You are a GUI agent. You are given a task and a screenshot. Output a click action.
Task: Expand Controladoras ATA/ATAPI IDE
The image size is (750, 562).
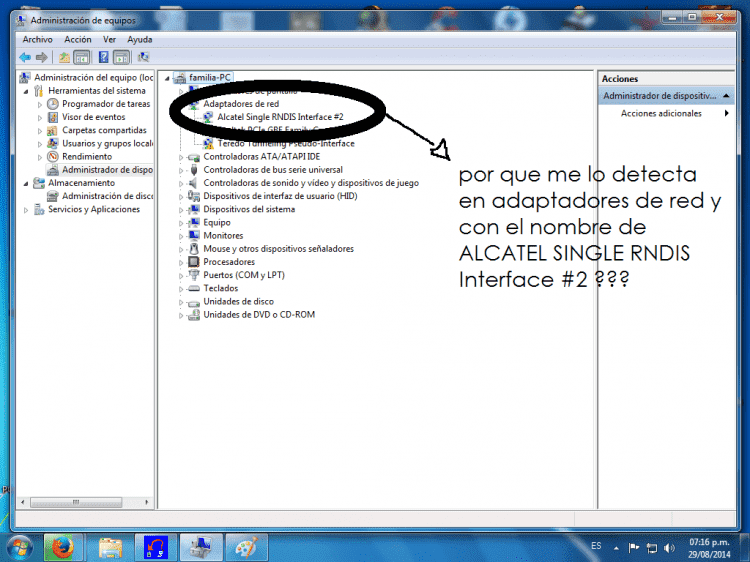coord(181,157)
